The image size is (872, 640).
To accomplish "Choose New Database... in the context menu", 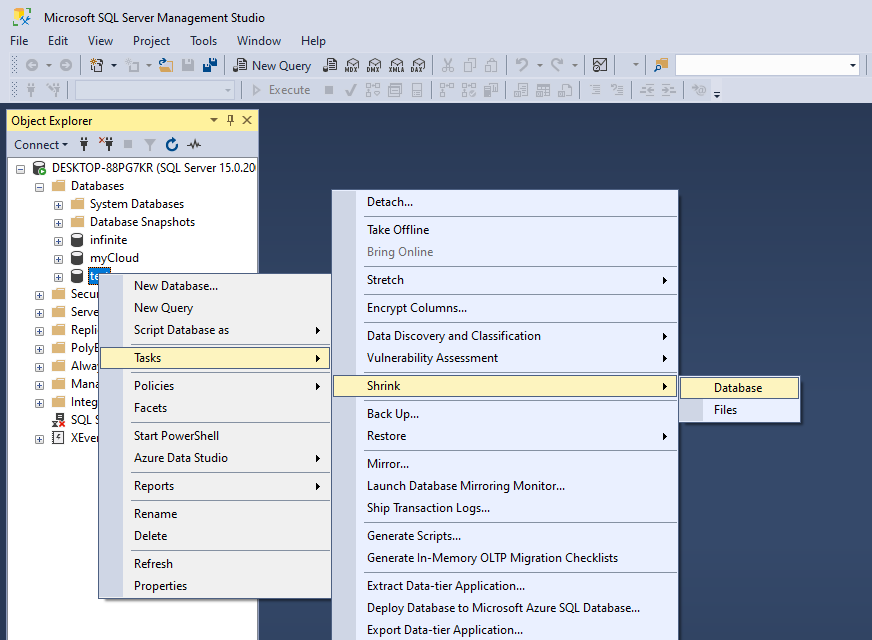I will (x=215, y=286).
